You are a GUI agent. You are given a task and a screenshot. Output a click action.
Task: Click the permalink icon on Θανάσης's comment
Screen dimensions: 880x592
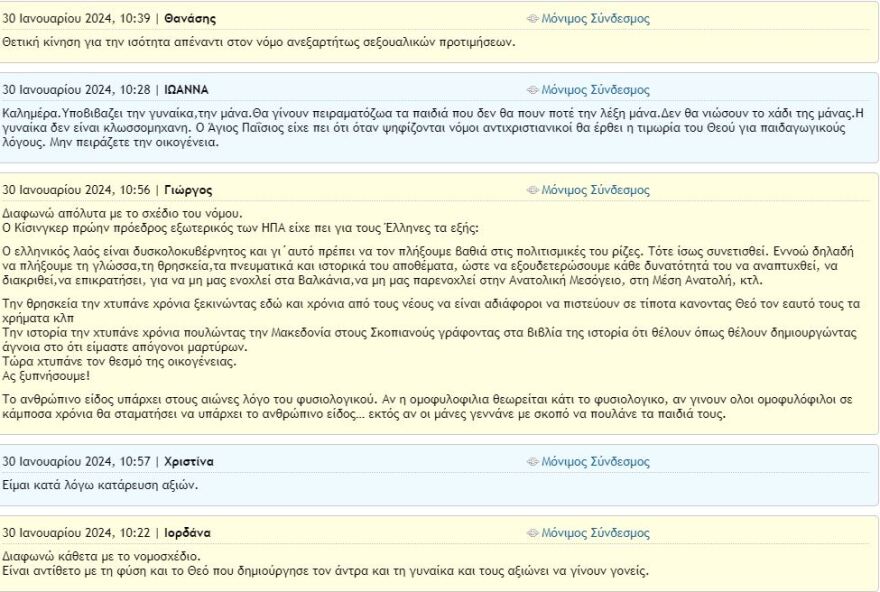pyautogui.click(x=533, y=19)
